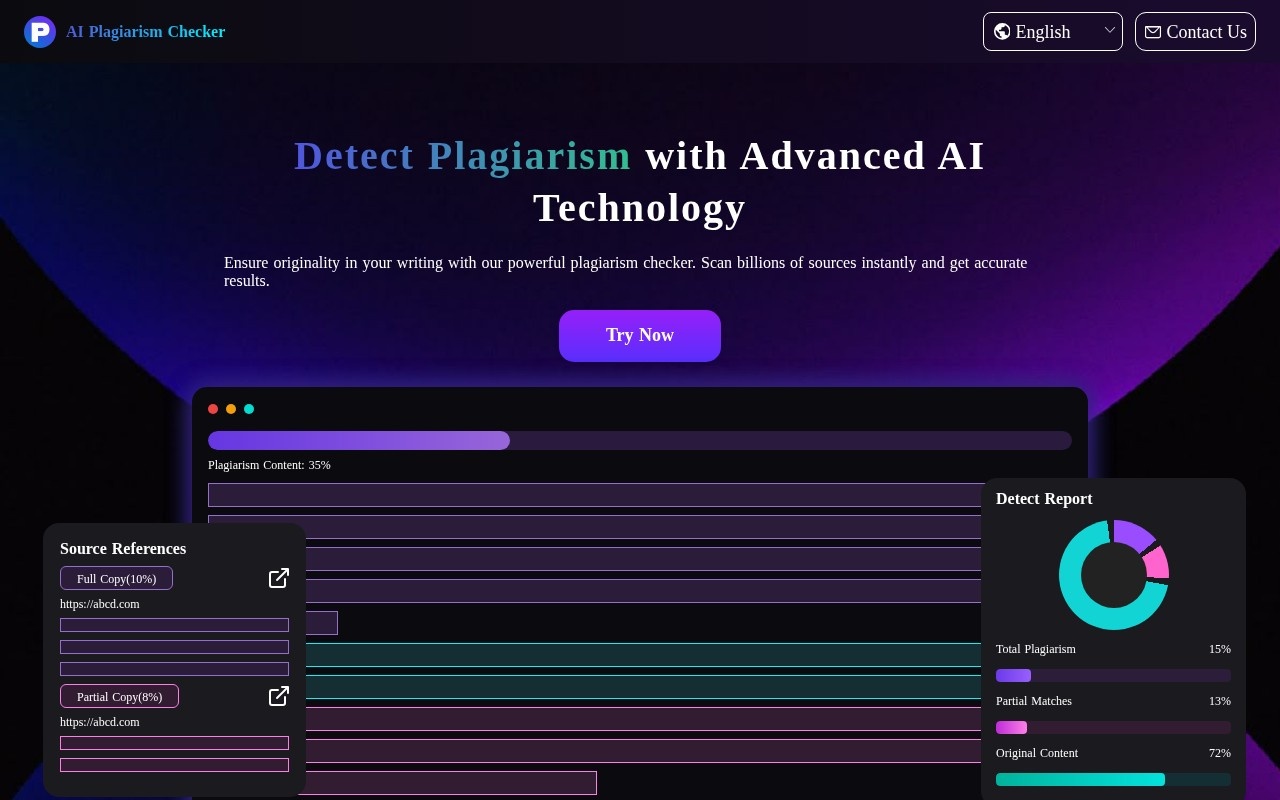
Task: Click the globe icon beside English
Action: click(1002, 32)
